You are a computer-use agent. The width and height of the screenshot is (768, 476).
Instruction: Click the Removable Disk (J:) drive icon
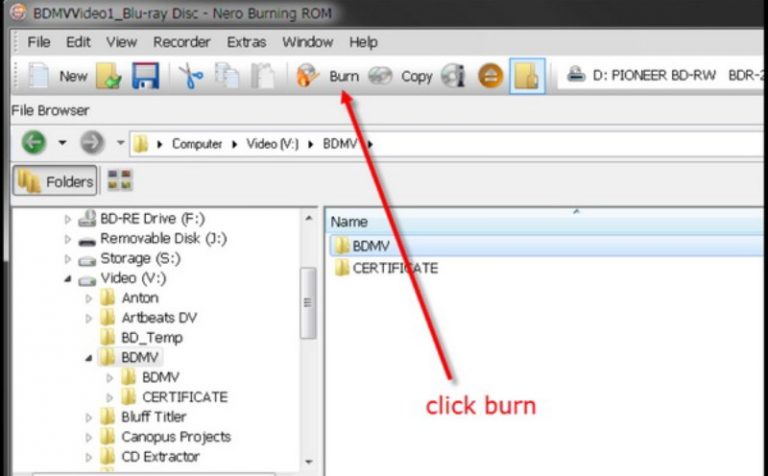pyautogui.click(x=87, y=241)
